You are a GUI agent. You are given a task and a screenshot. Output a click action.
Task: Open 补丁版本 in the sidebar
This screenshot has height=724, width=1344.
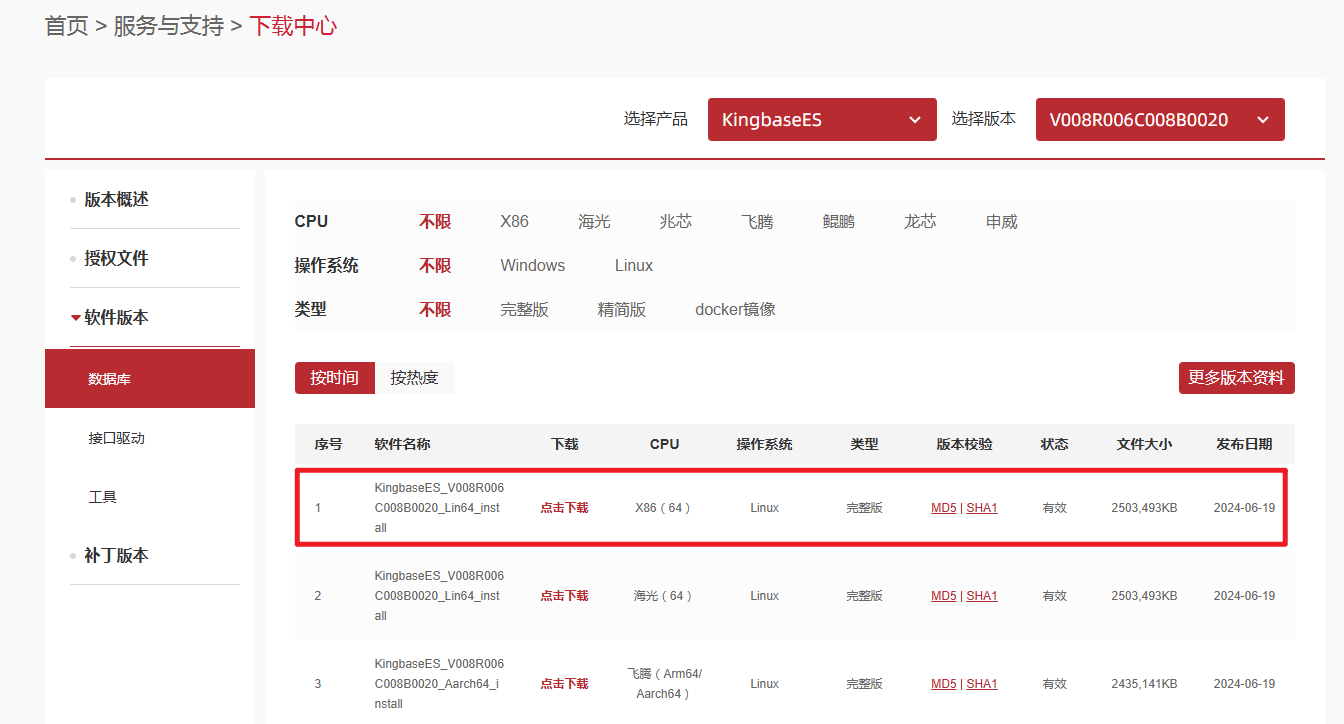click(116, 556)
